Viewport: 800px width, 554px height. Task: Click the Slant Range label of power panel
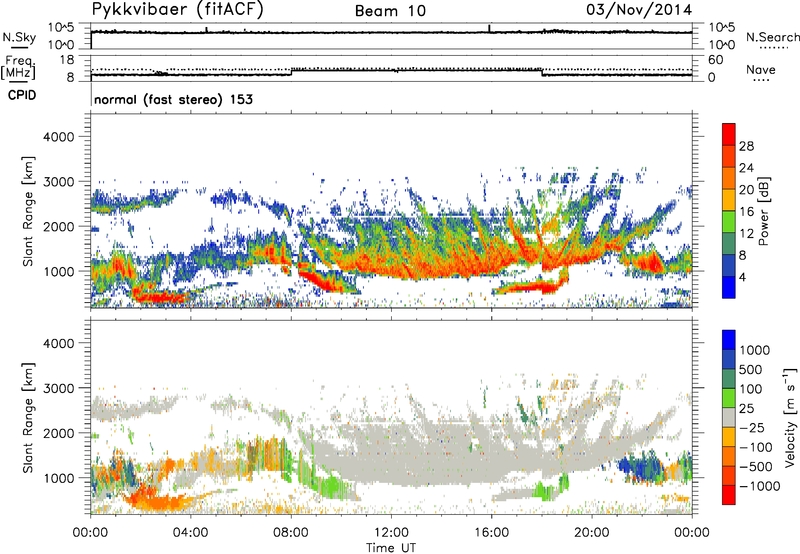pyautogui.click(x=28, y=211)
